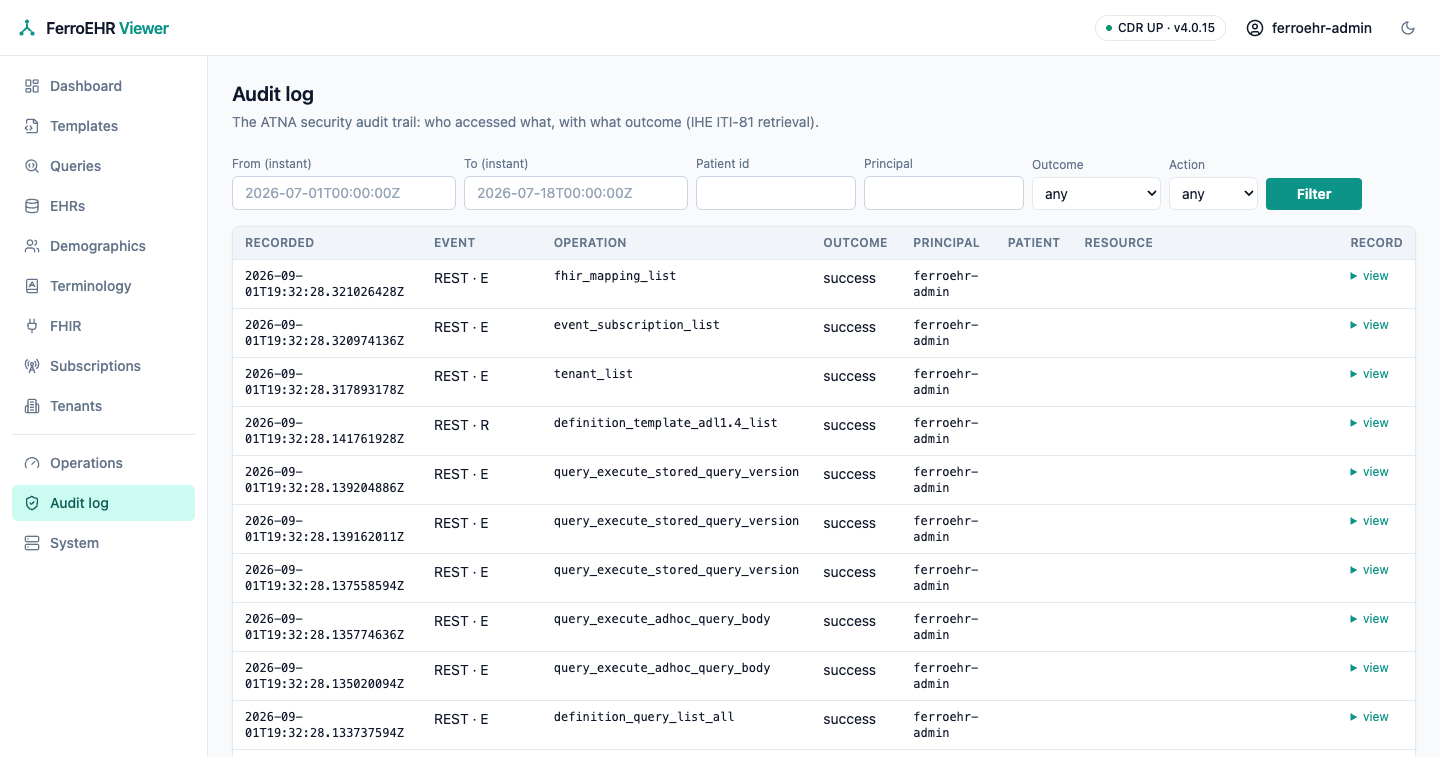Apply filters with Filter button
The height and width of the screenshot is (757, 1440).
pyautogui.click(x=1314, y=194)
